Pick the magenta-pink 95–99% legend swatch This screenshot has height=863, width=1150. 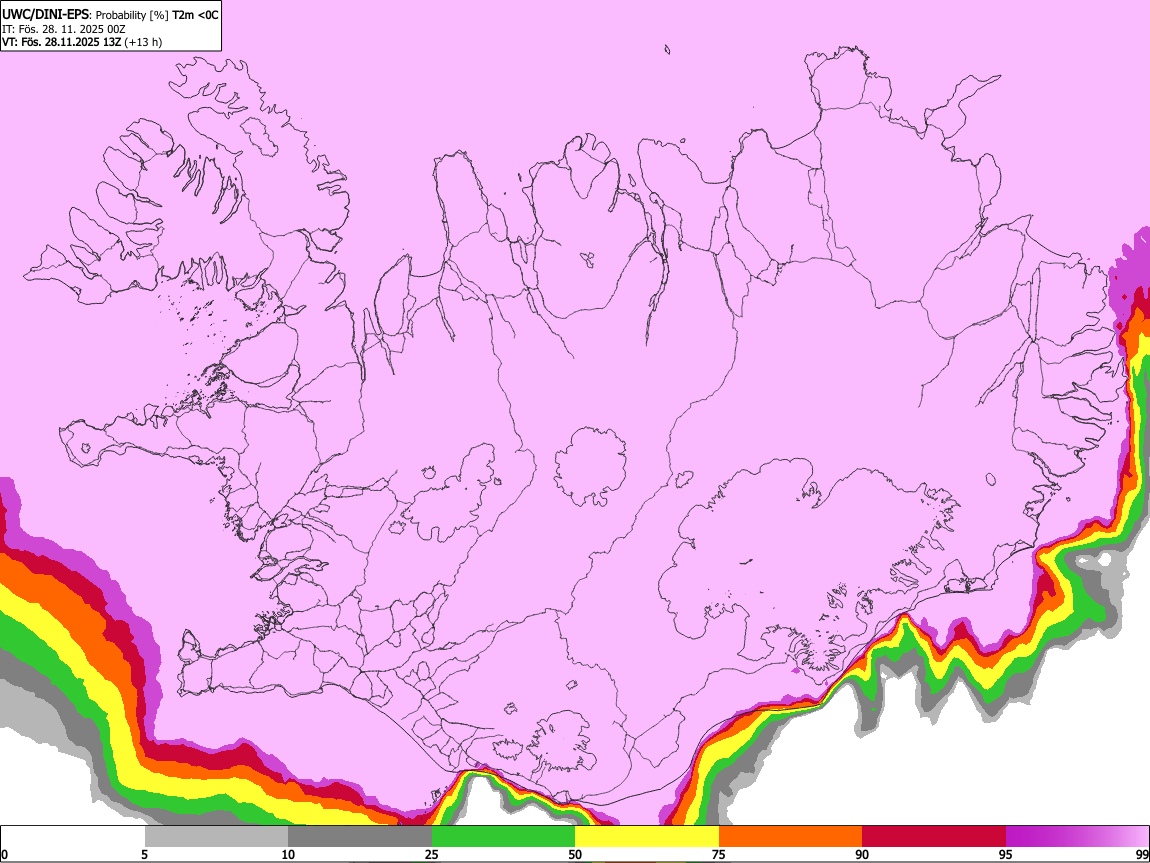[1077, 836]
